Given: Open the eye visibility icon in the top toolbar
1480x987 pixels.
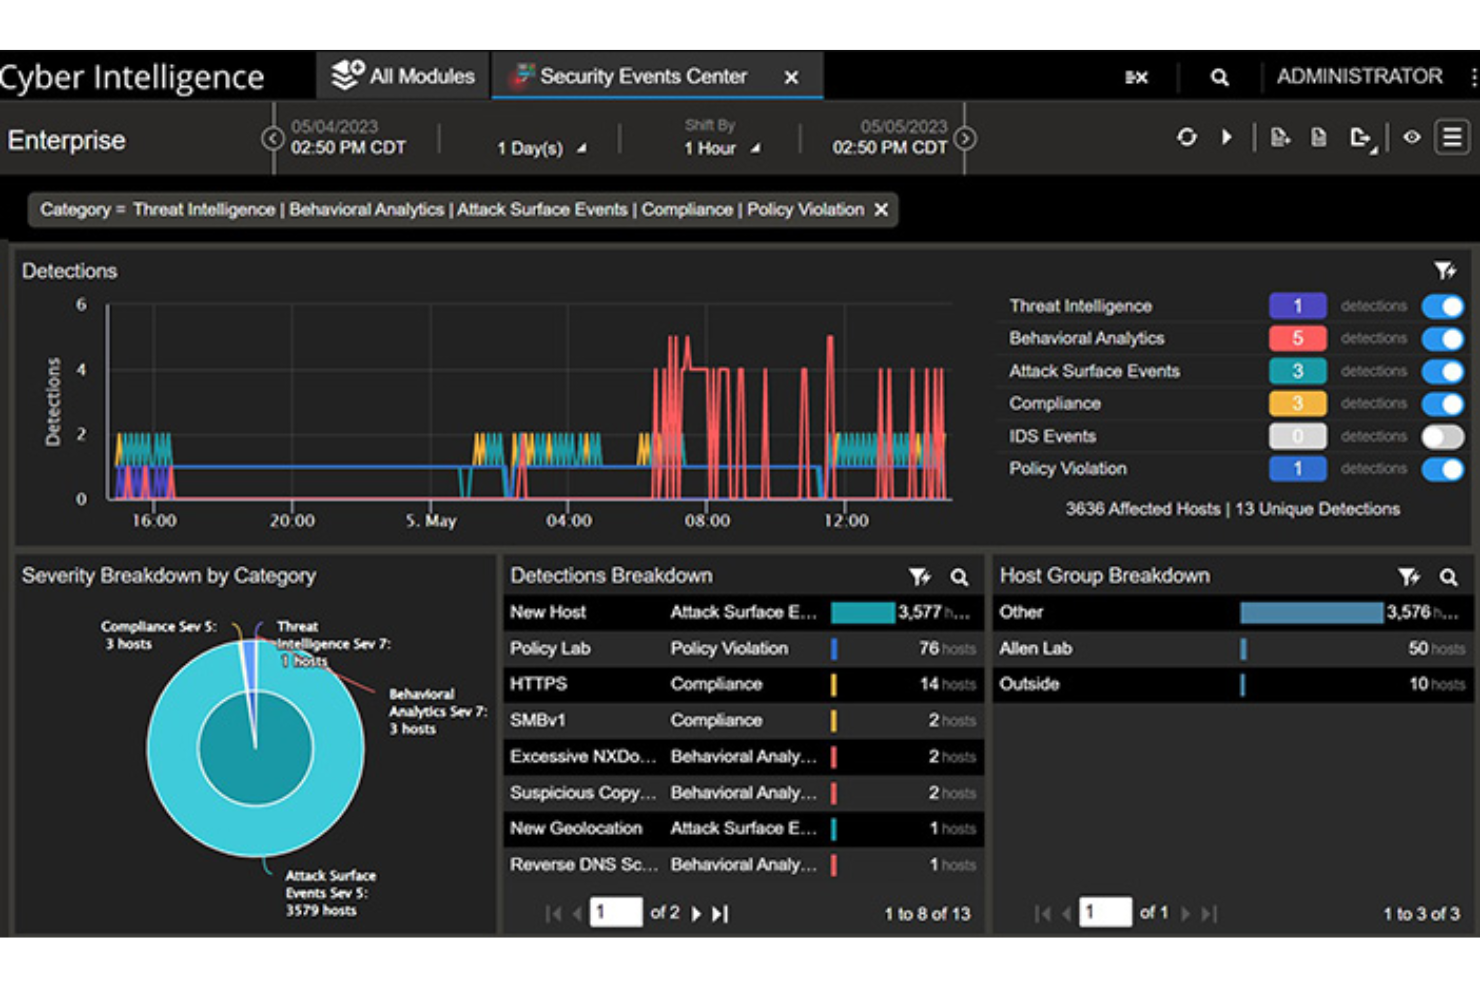Looking at the screenshot, I should (1412, 139).
